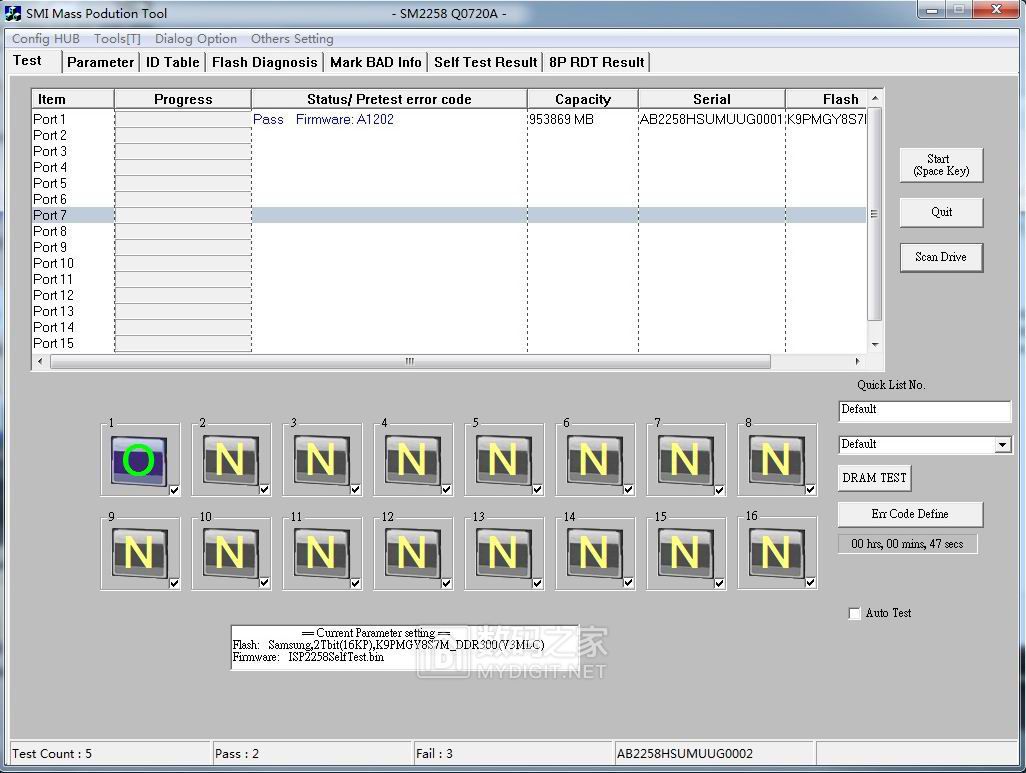Toggle the checkbox for port 16

[x=810, y=583]
